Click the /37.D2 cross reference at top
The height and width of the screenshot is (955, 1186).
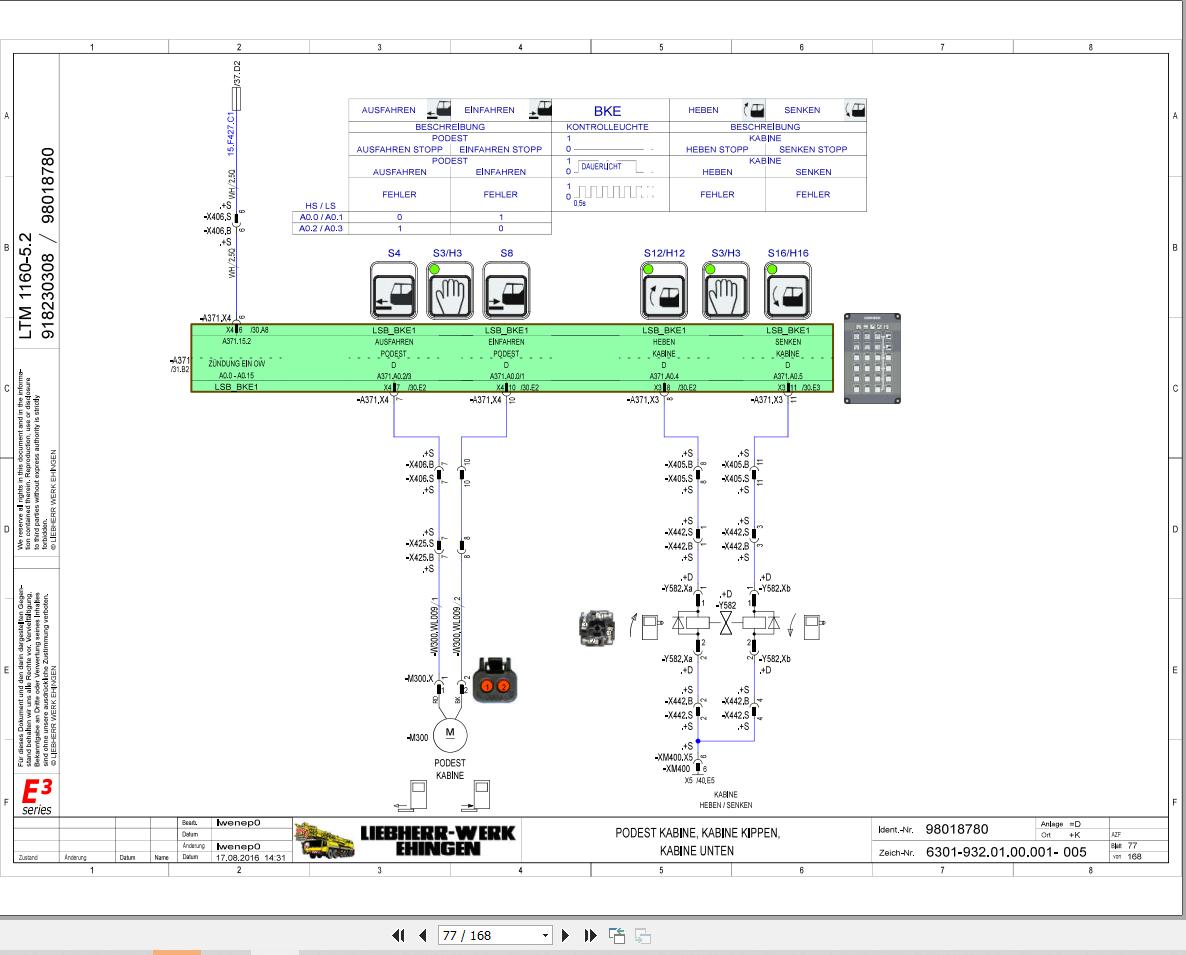(237, 73)
